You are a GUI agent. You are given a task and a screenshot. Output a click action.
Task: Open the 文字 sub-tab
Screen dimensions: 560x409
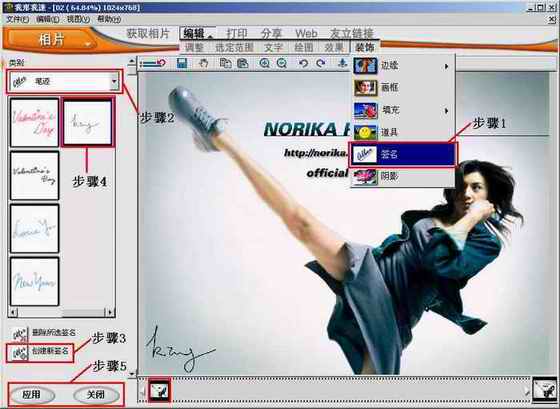pos(274,47)
